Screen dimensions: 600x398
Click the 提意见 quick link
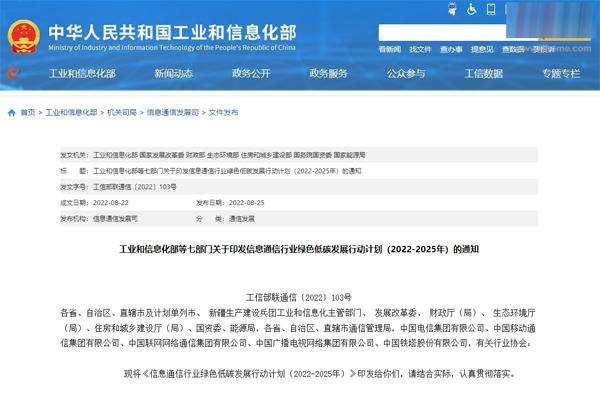tap(482, 49)
